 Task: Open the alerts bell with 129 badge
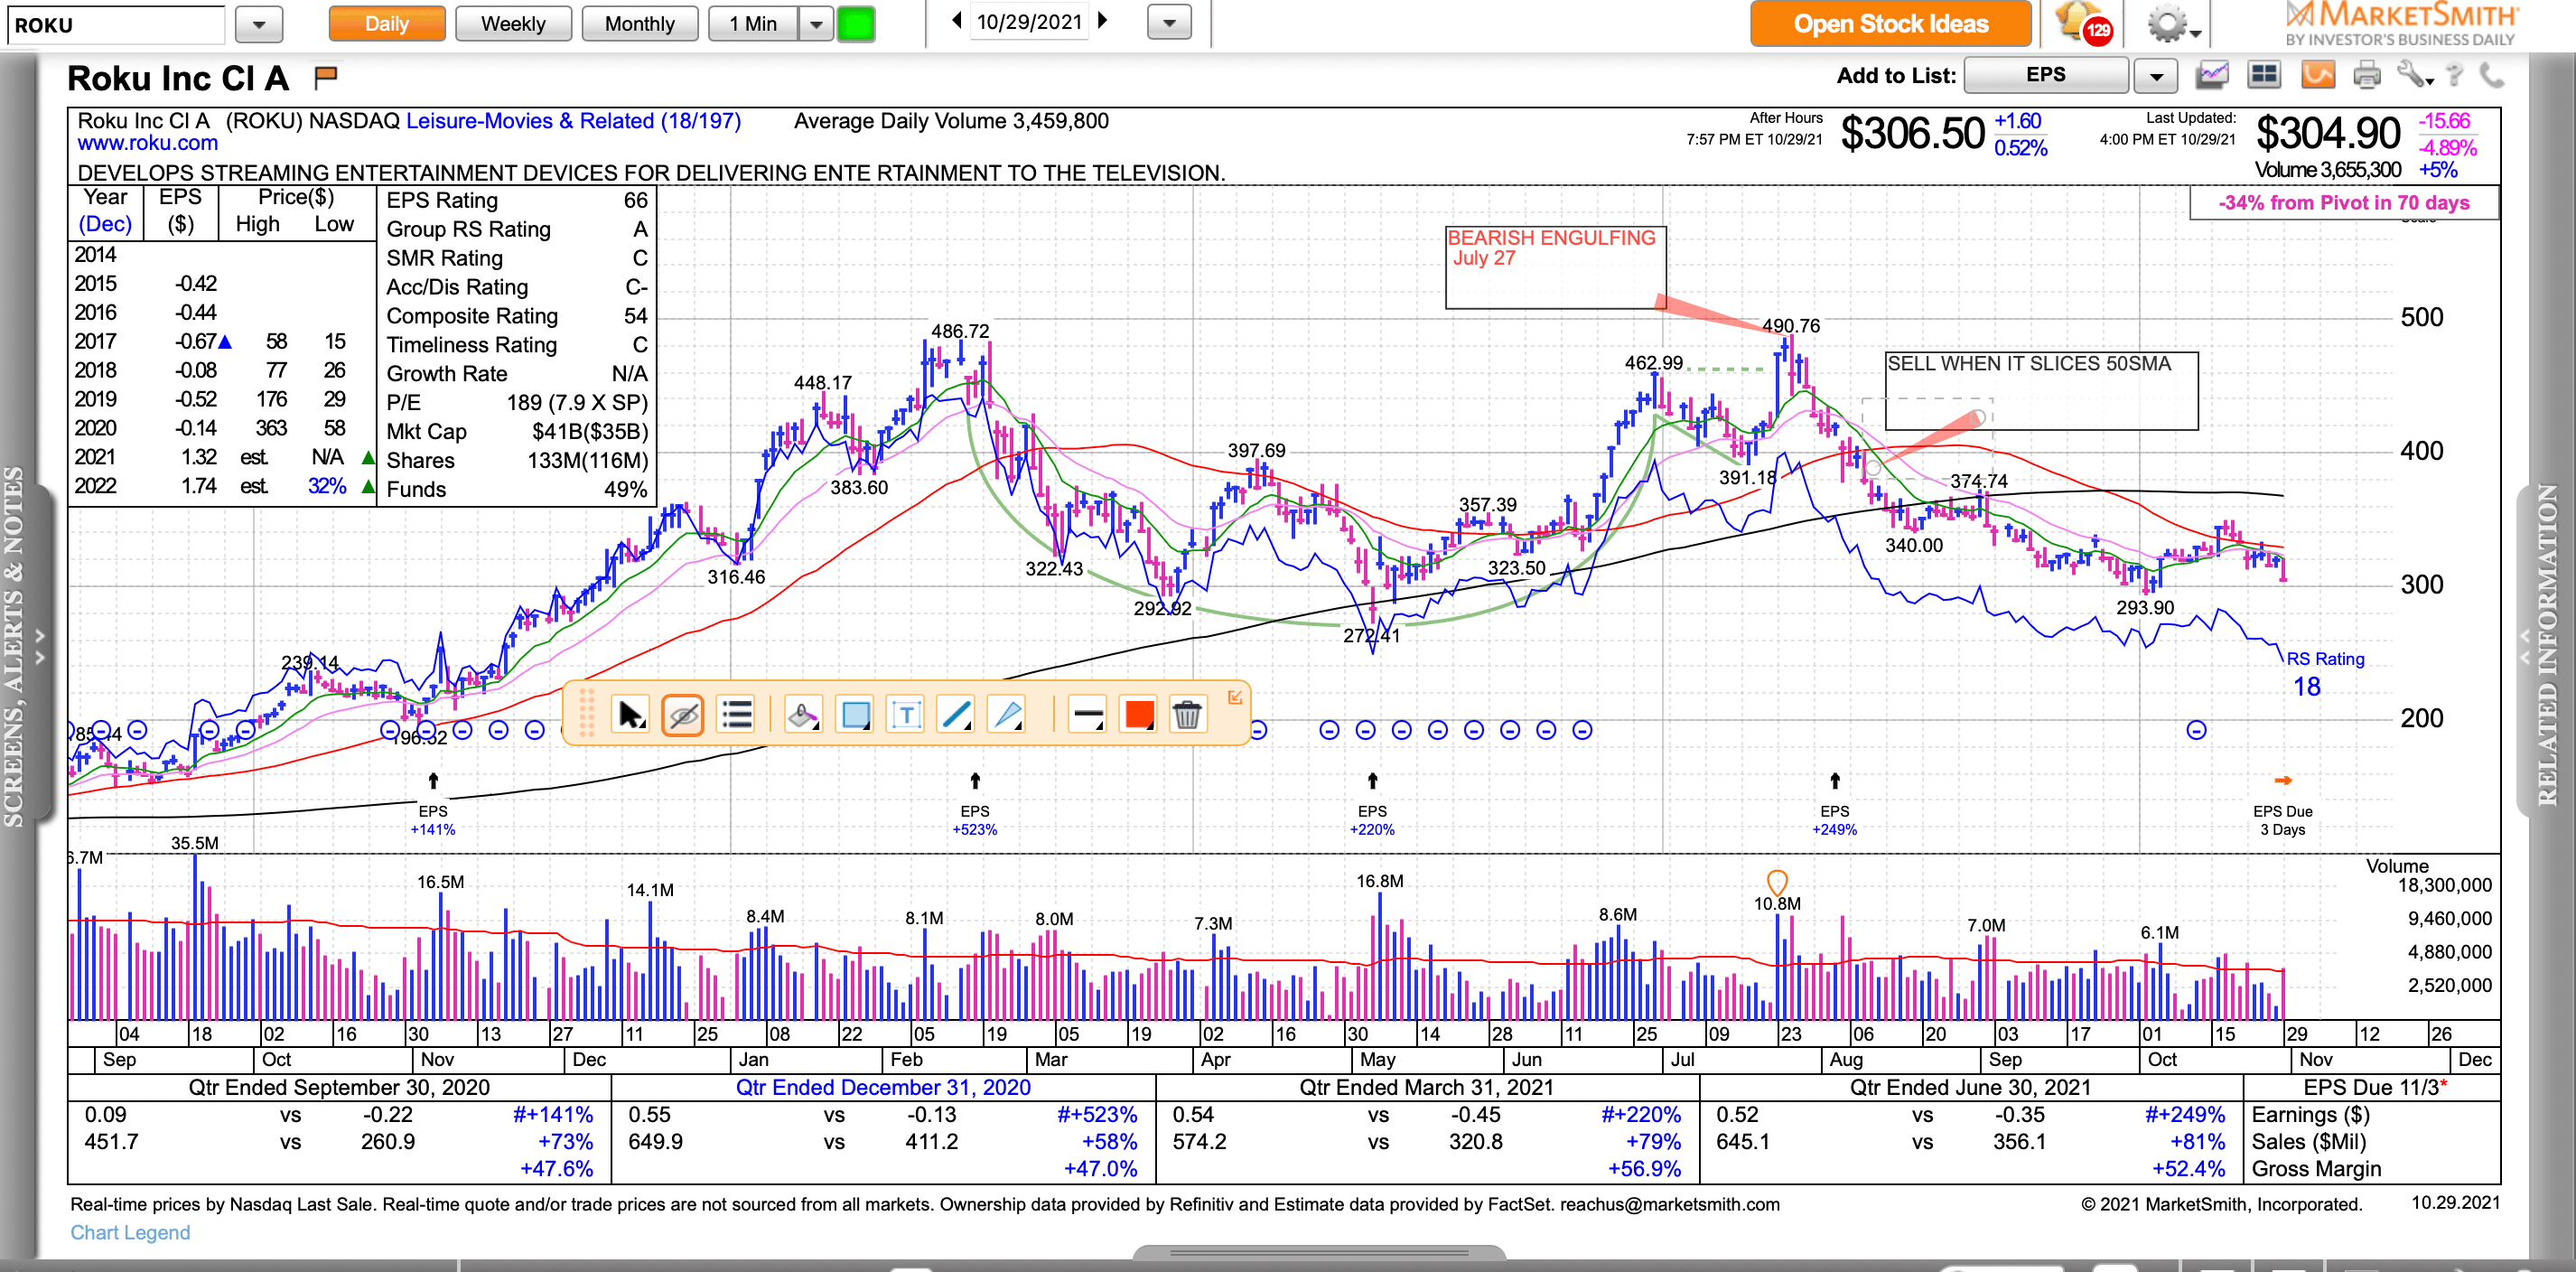click(x=2083, y=23)
